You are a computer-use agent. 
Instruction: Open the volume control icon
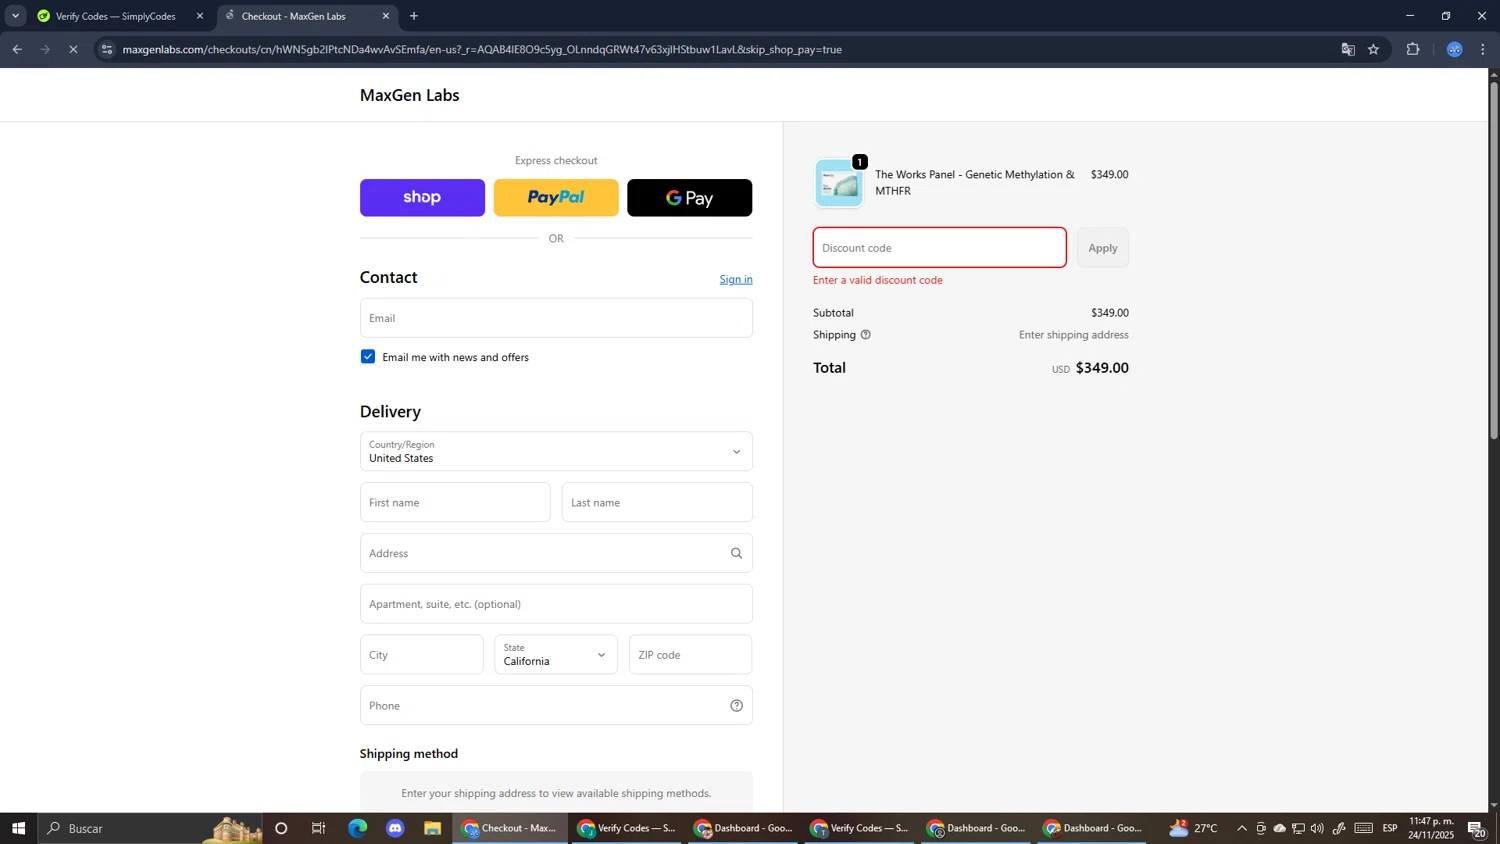pyautogui.click(x=1317, y=828)
